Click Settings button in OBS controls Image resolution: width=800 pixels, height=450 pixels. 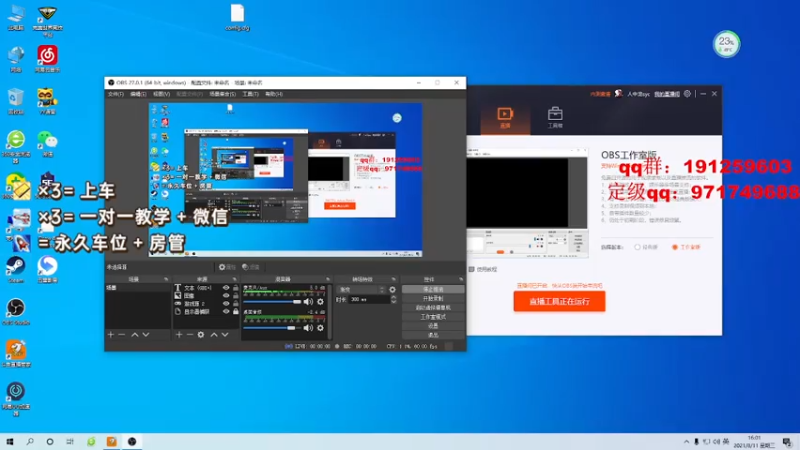tap(433, 326)
